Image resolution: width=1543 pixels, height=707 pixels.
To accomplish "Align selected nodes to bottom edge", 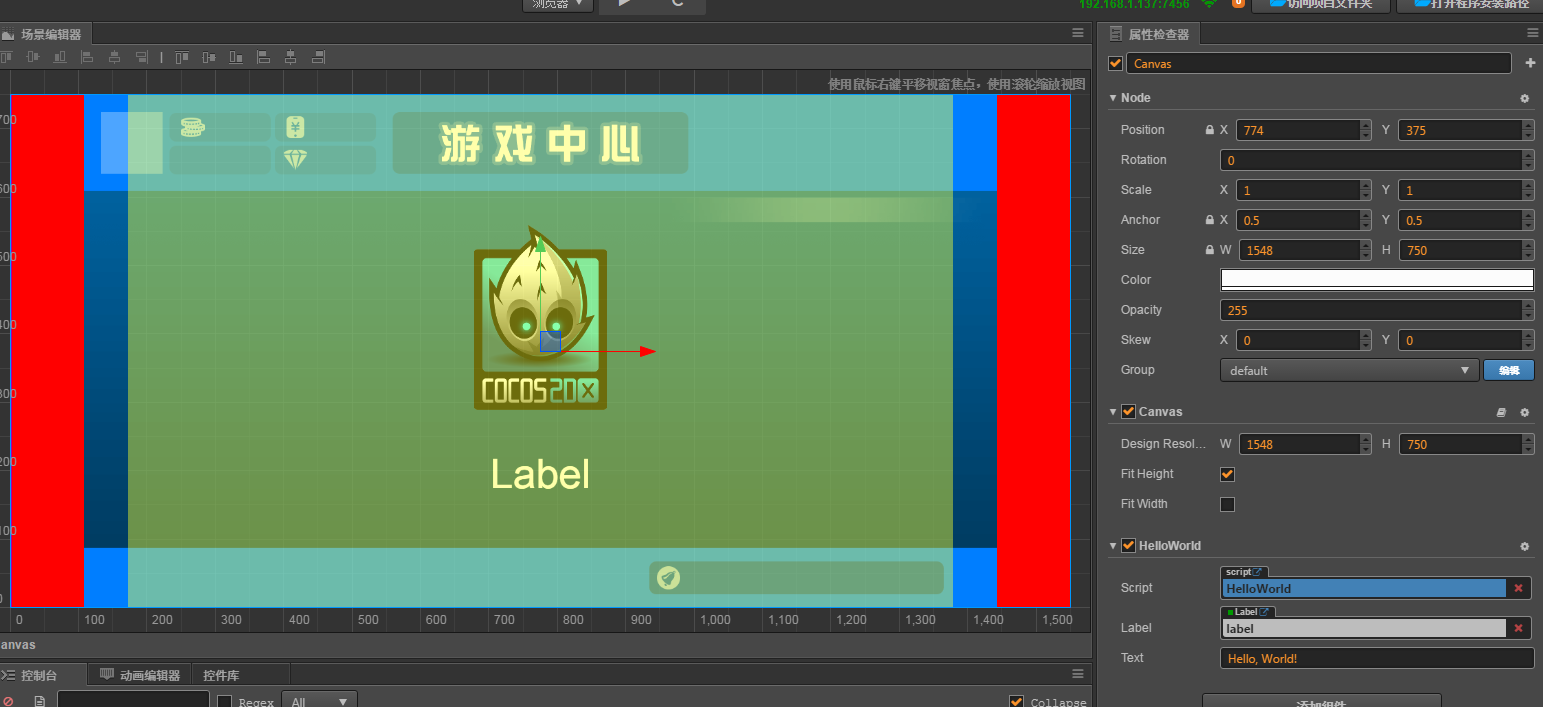I will click(x=60, y=57).
